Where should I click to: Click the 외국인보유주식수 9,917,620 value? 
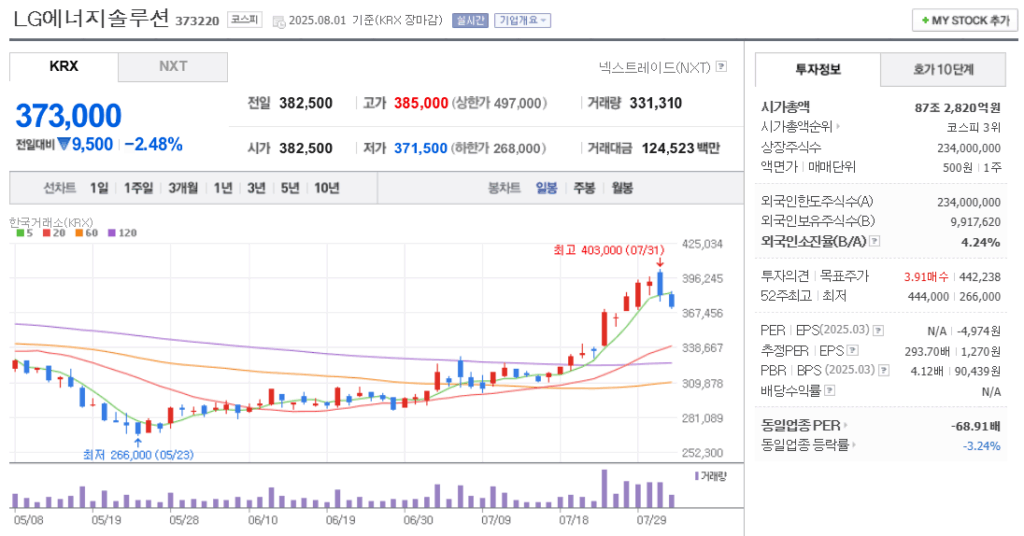point(975,222)
